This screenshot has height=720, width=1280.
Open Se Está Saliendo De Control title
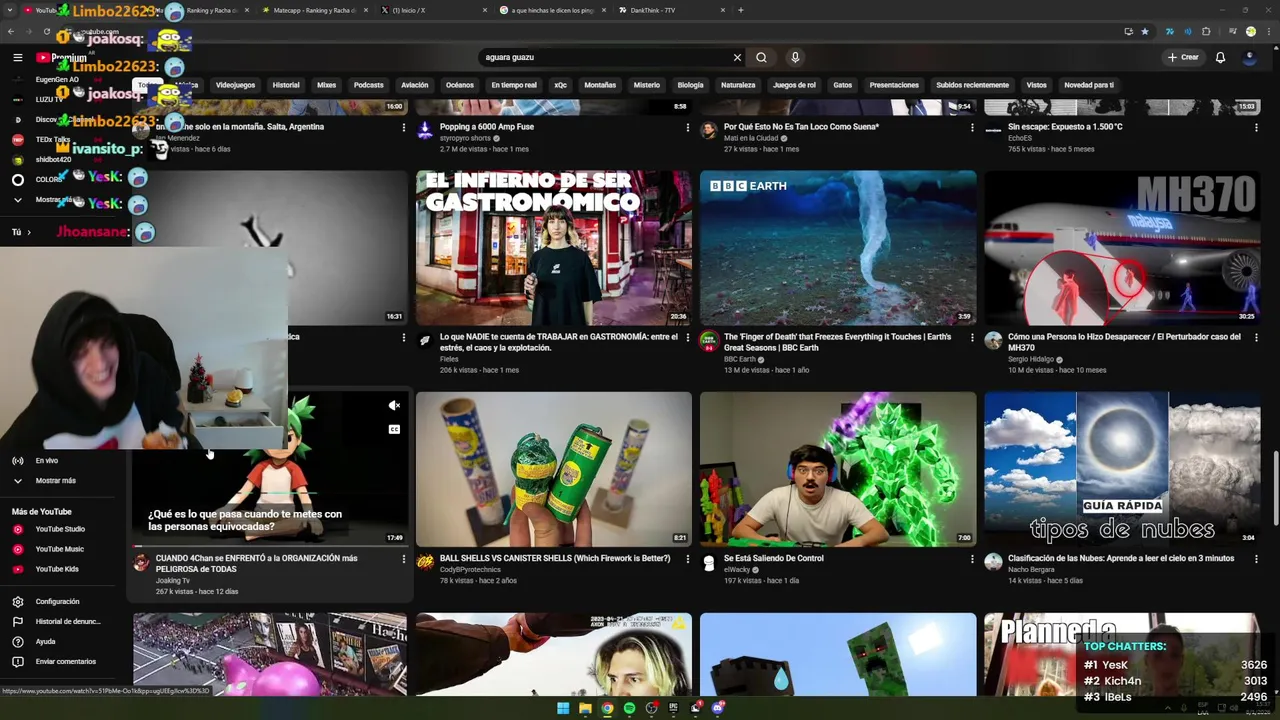click(x=774, y=558)
